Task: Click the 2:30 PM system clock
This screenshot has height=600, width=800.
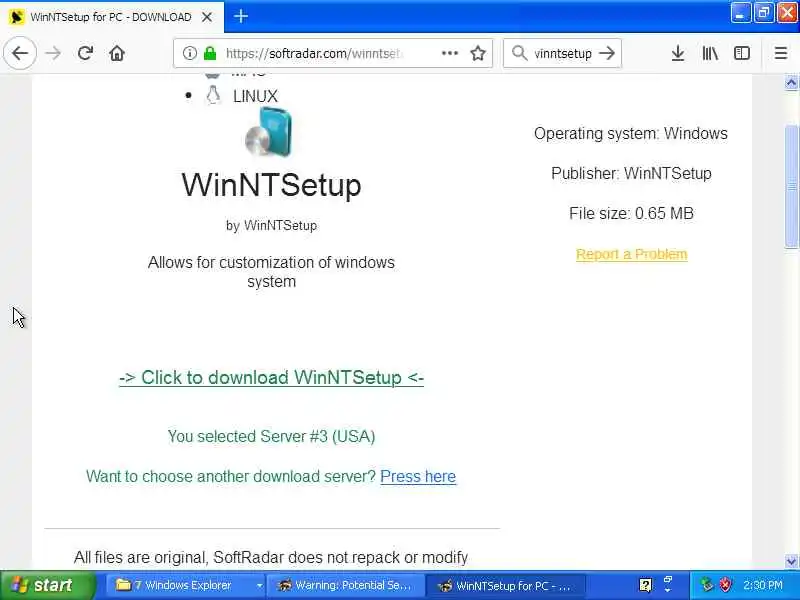Action: point(763,585)
